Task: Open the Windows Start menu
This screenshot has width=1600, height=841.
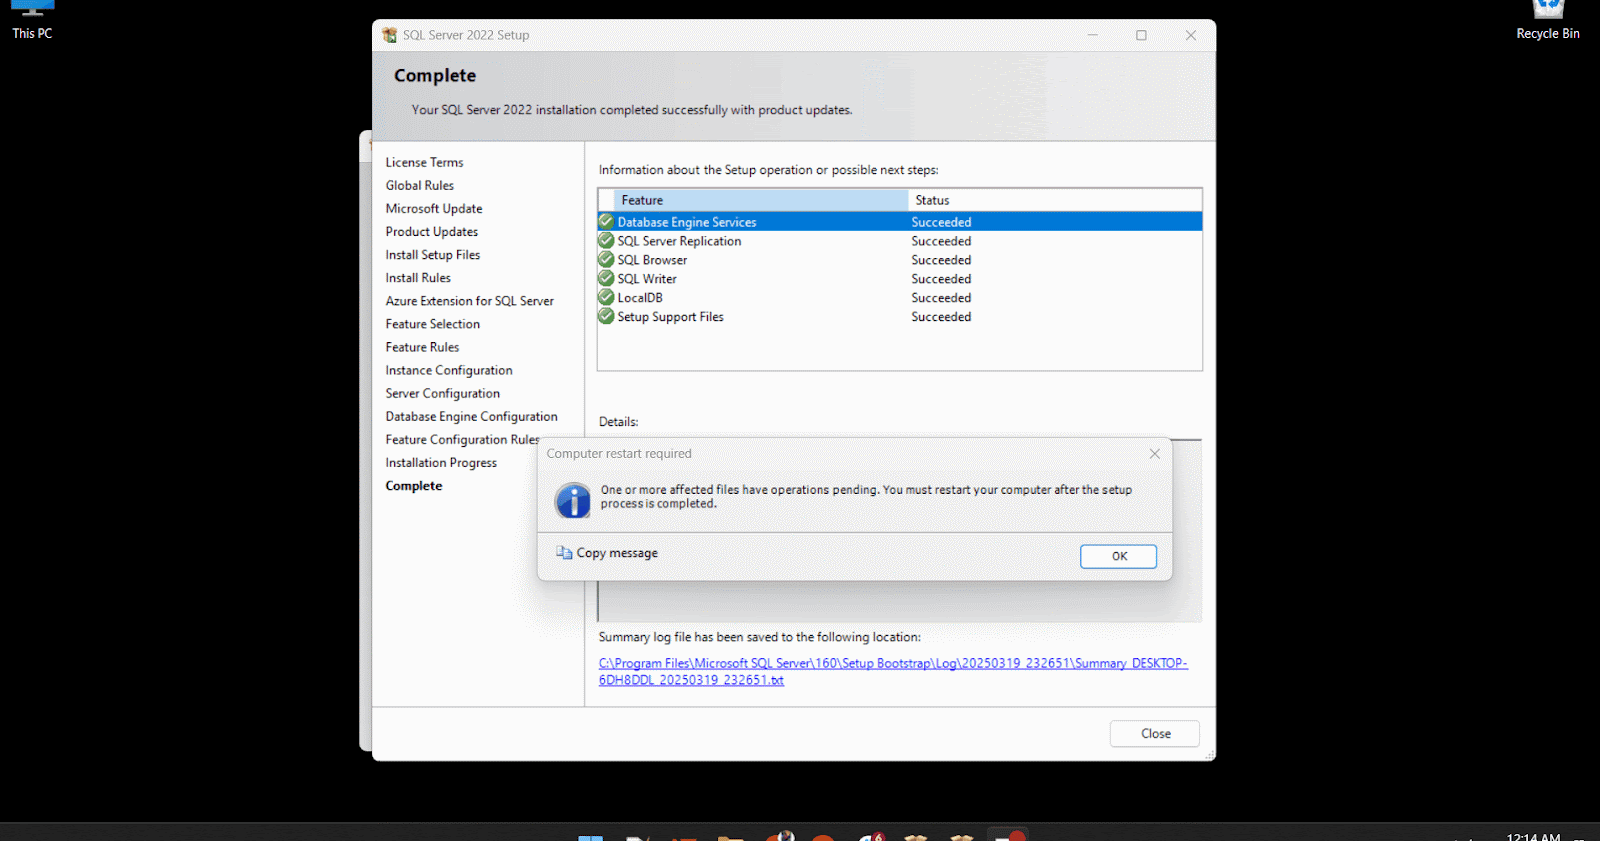Action: [x=591, y=836]
